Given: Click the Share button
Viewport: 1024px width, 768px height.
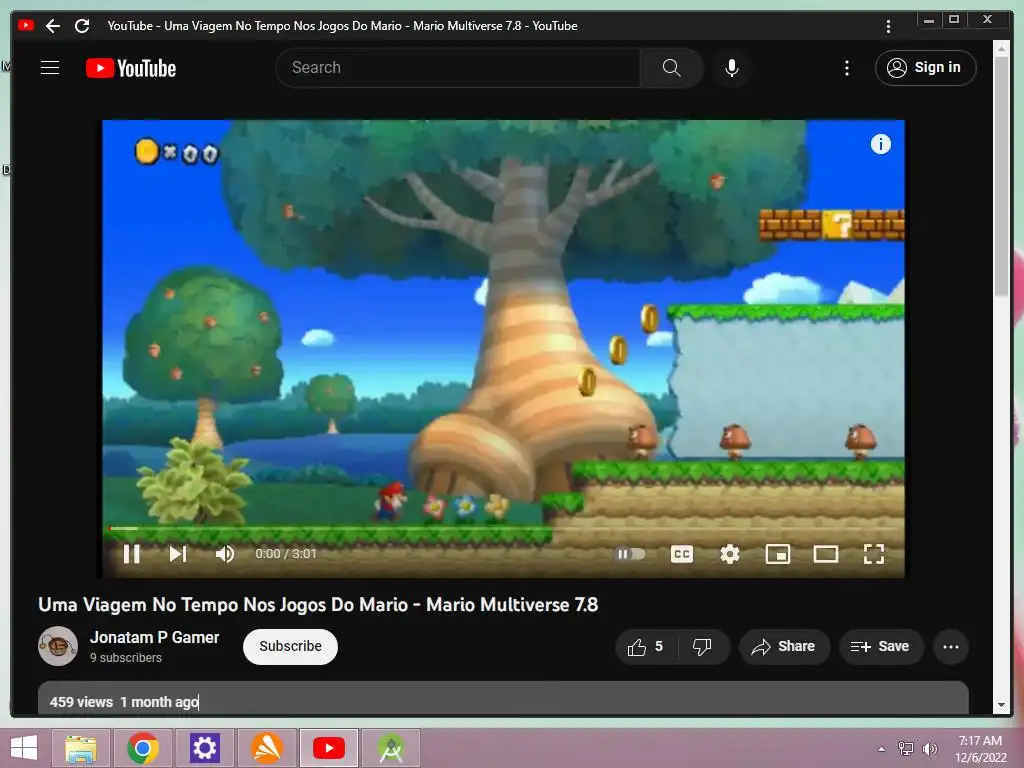Looking at the screenshot, I should [784, 647].
